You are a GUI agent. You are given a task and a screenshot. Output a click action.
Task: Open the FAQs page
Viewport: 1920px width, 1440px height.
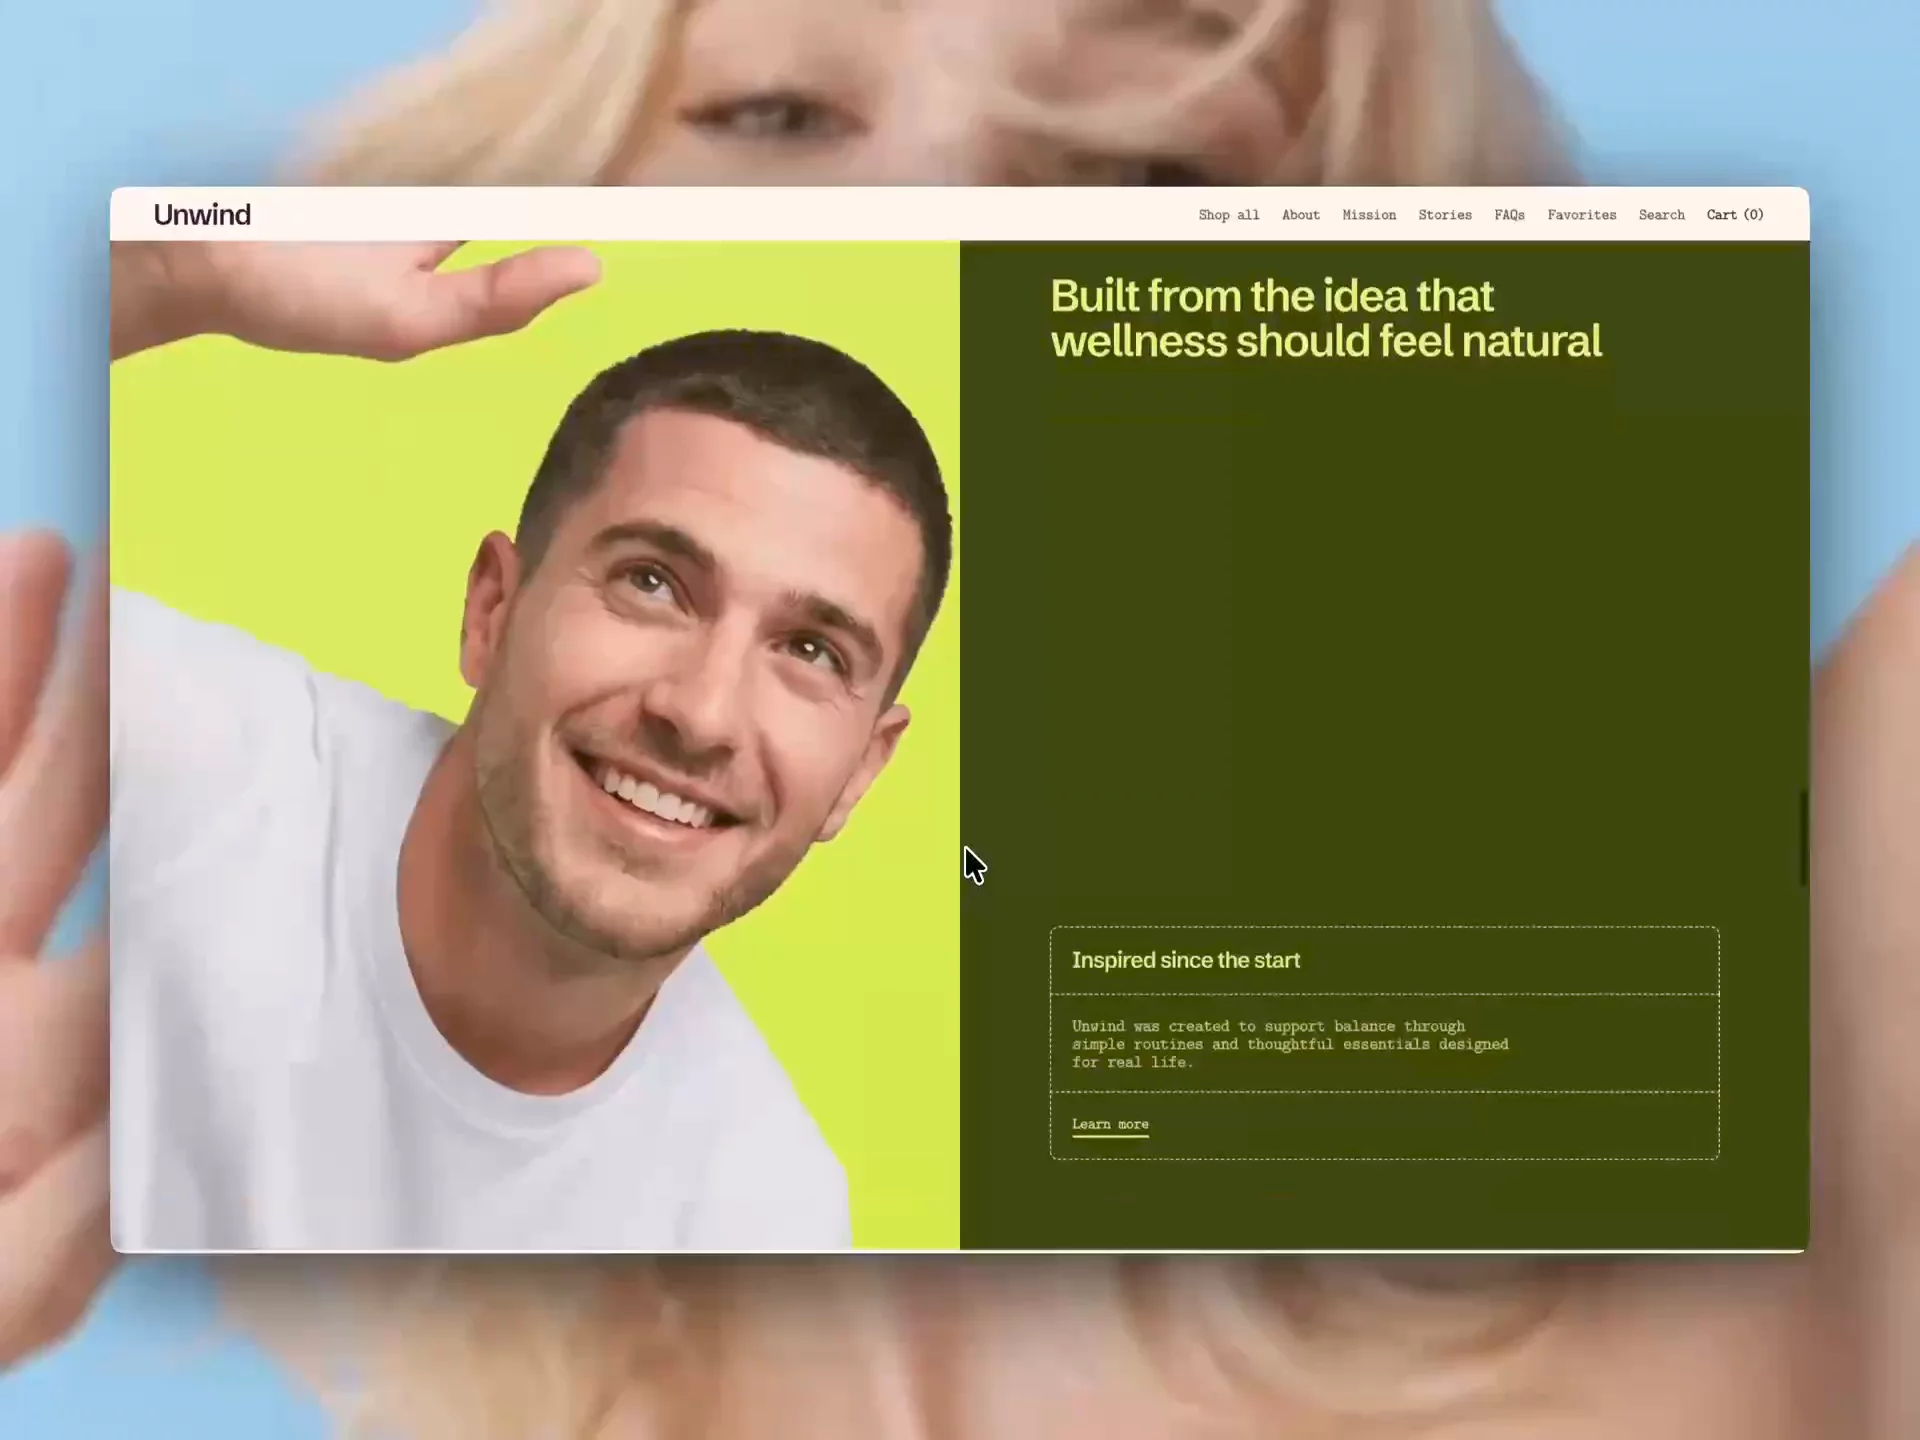1509,215
